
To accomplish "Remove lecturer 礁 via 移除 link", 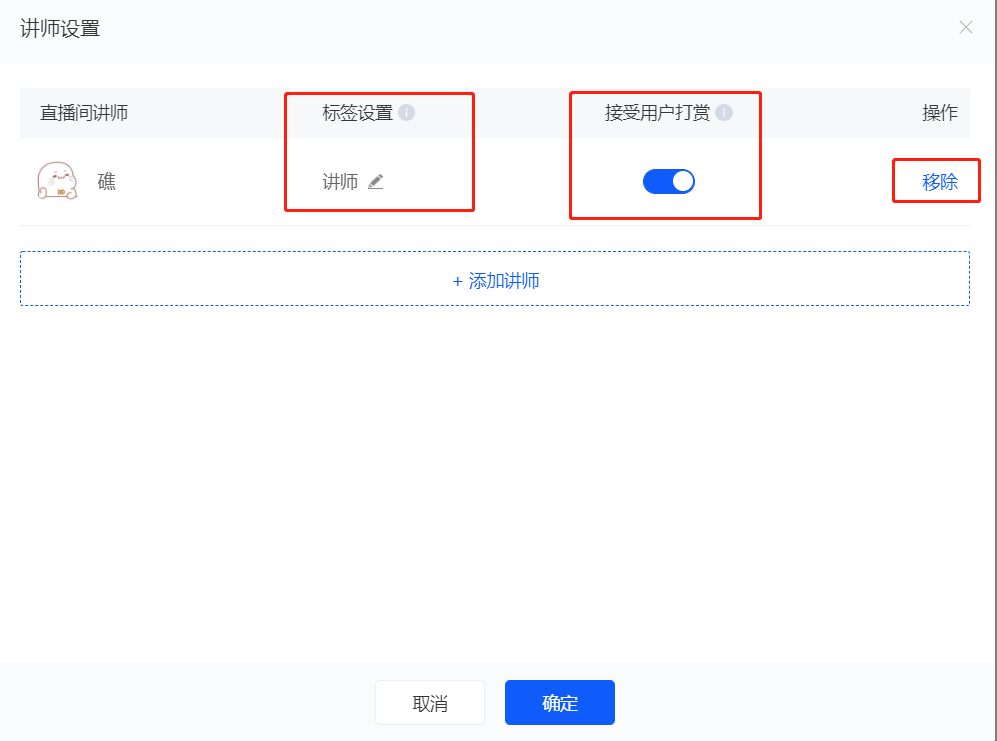I will 940,182.
